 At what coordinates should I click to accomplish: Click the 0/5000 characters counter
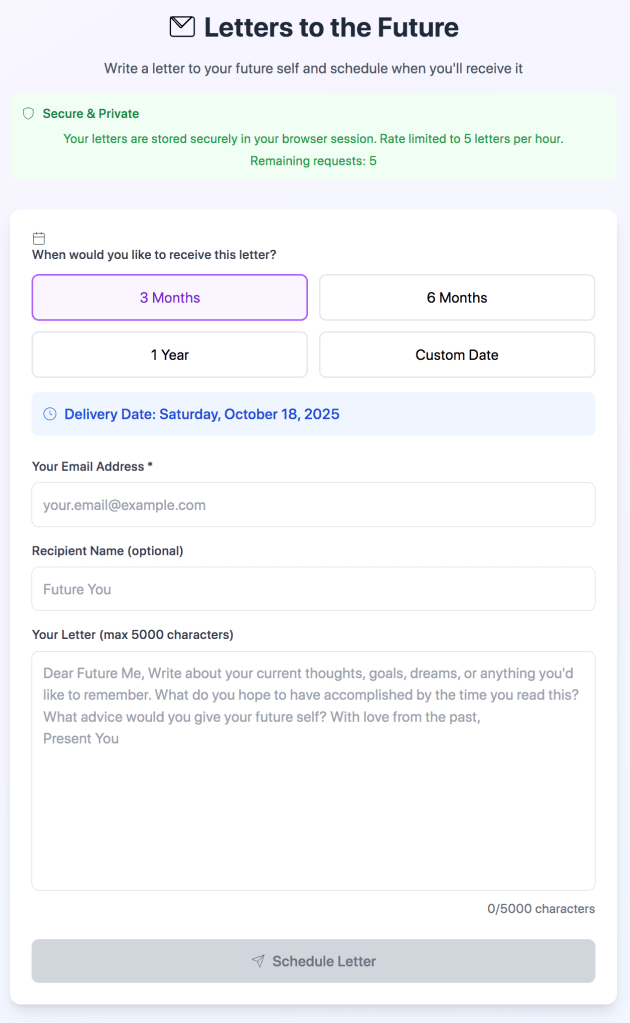point(541,909)
